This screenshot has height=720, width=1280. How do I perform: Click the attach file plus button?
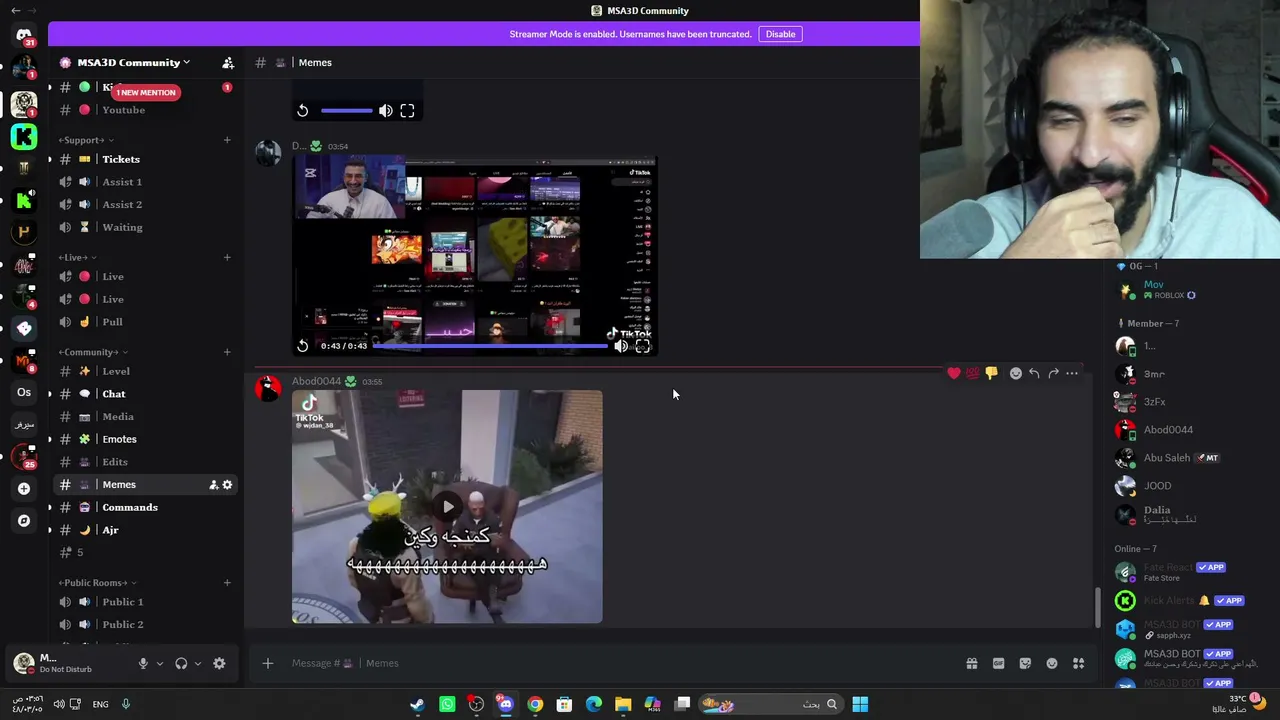(267, 663)
